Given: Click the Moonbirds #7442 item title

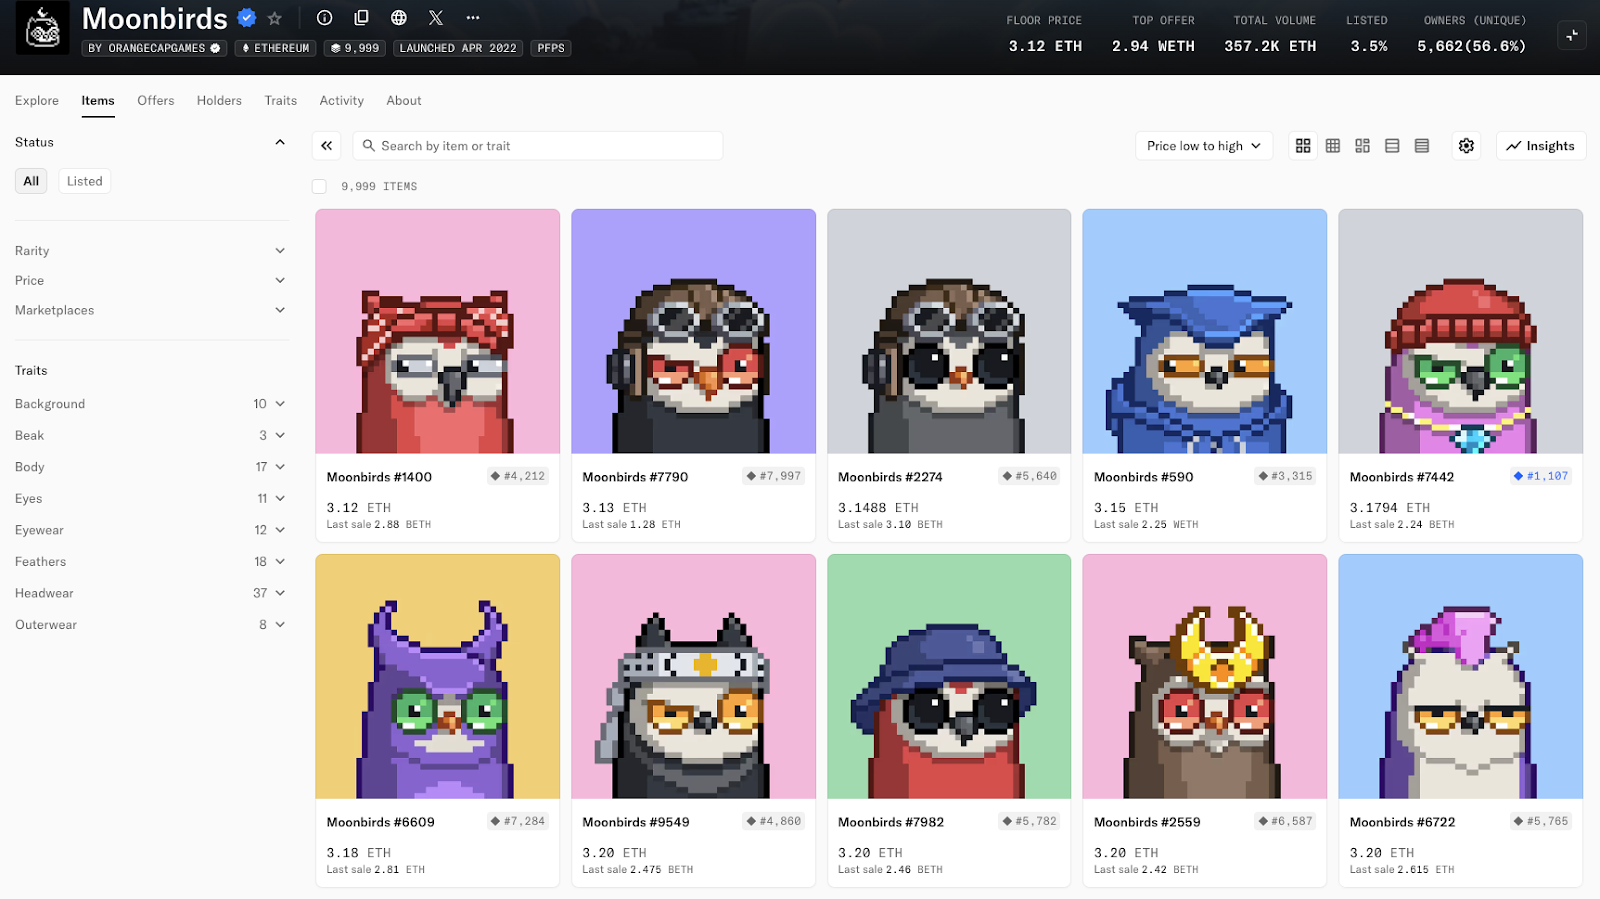Looking at the screenshot, I should click(1401, 477).
